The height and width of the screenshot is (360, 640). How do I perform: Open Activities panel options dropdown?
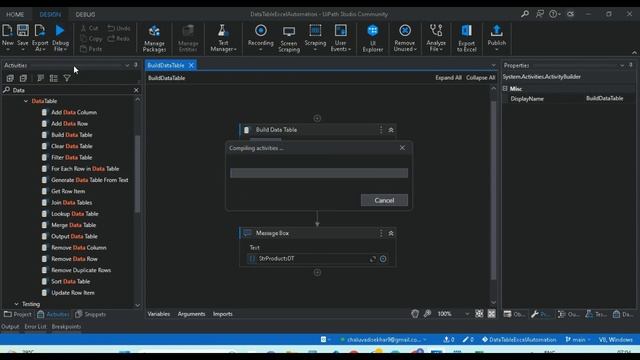pos(127,65)
